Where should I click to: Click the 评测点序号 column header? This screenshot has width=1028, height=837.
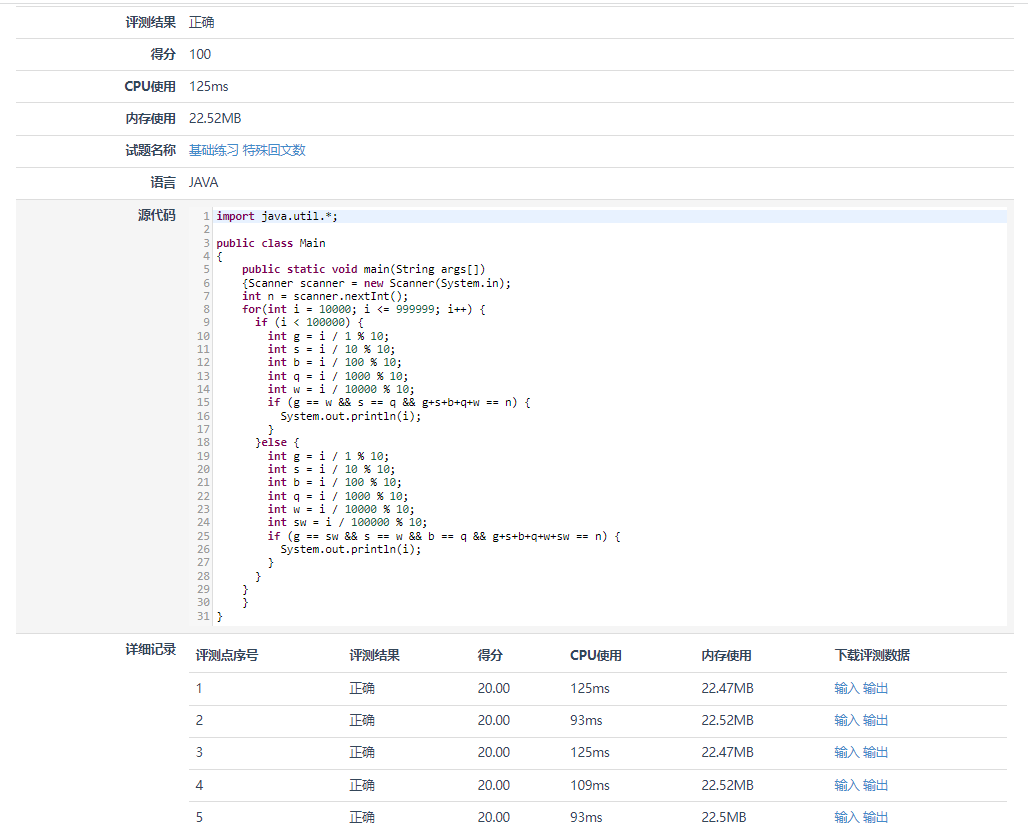227,656
